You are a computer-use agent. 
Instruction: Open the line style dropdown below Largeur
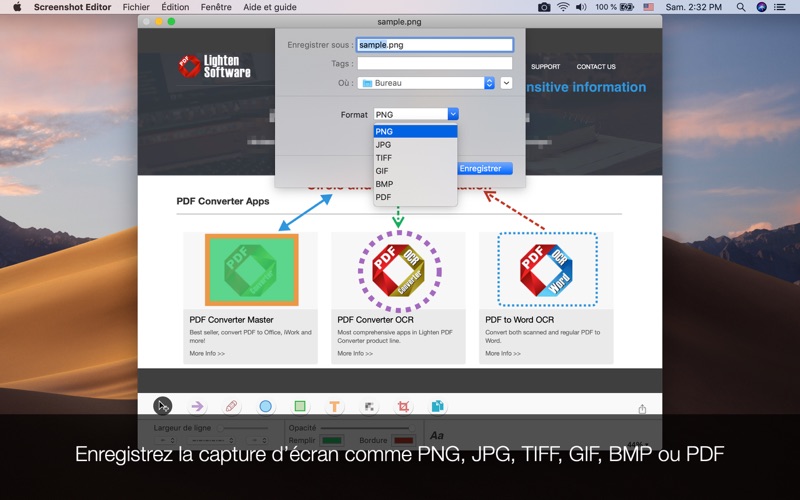click(x=212, y=440)
